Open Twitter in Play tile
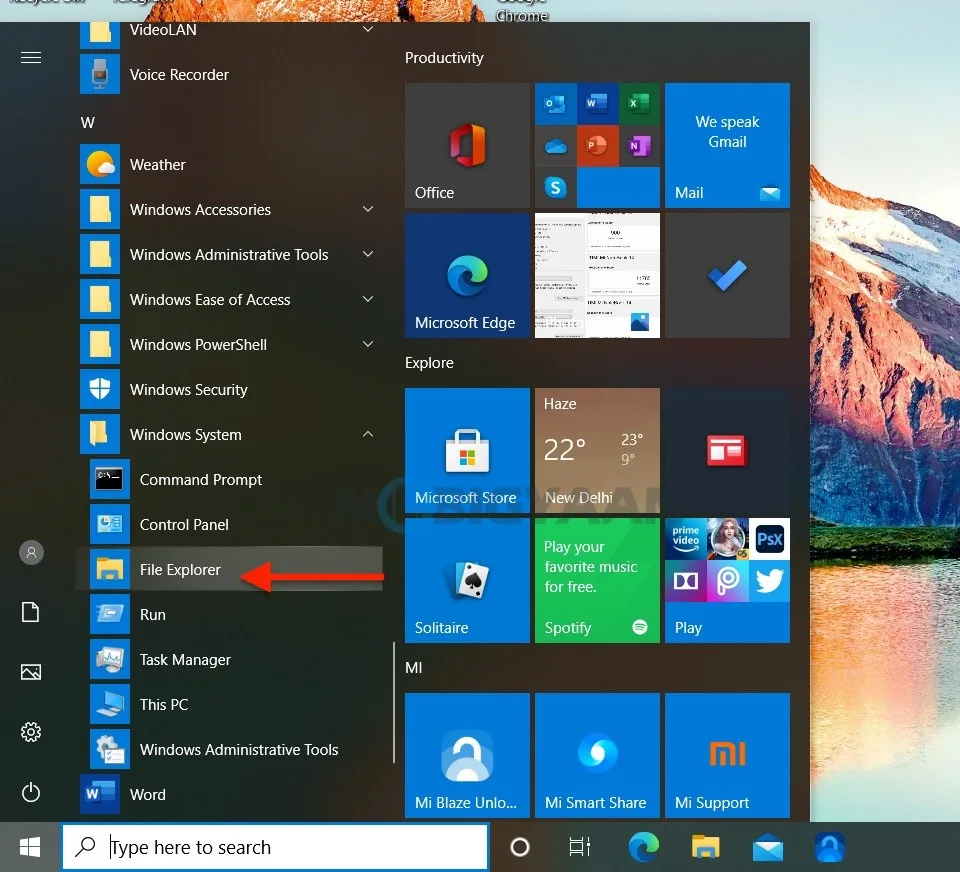Screen dimensions: 960x872 769,581
